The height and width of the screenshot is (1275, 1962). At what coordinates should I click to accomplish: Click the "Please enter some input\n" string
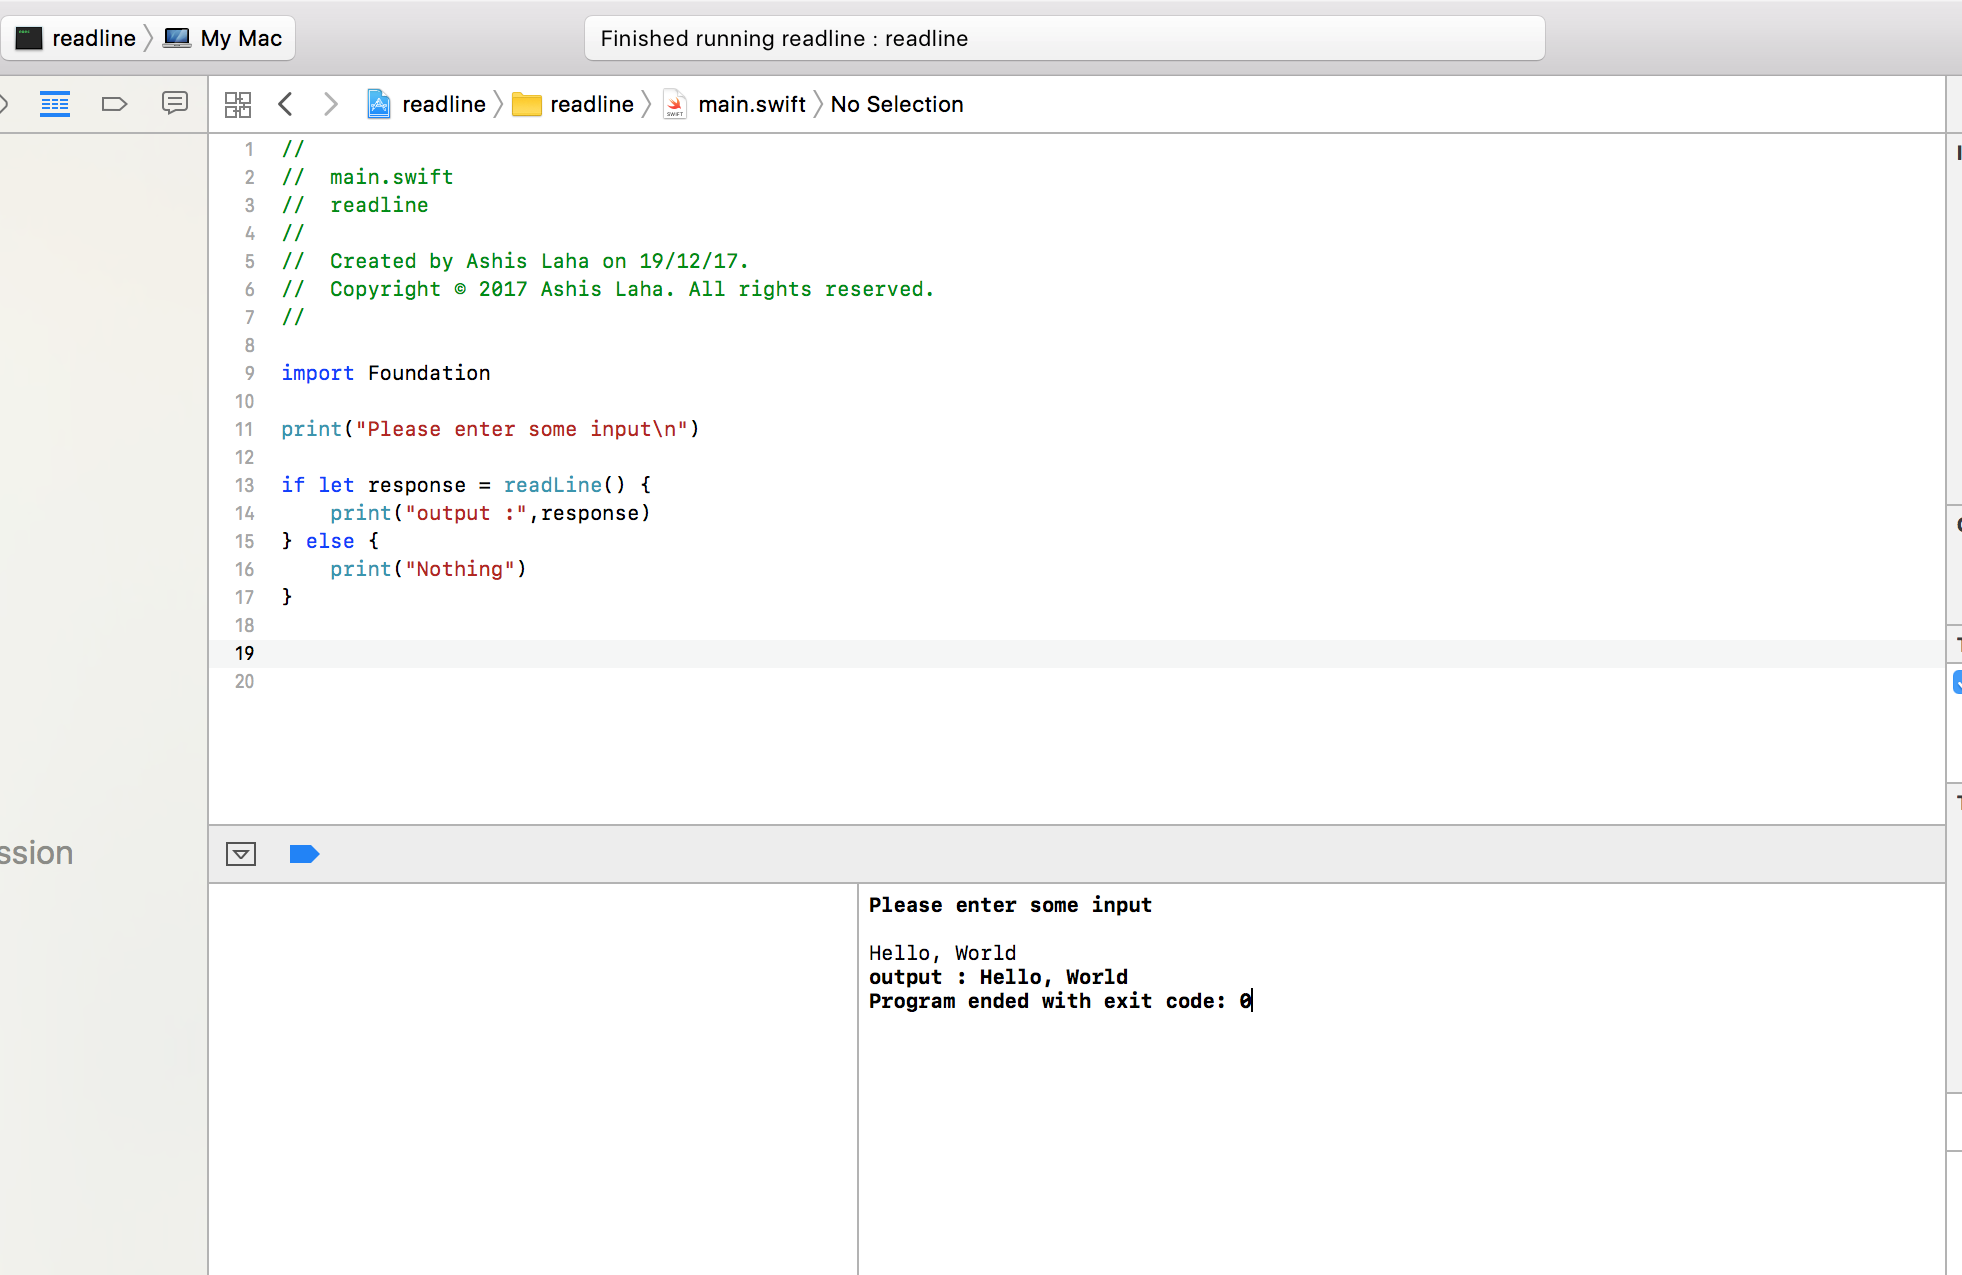point(522,429)
